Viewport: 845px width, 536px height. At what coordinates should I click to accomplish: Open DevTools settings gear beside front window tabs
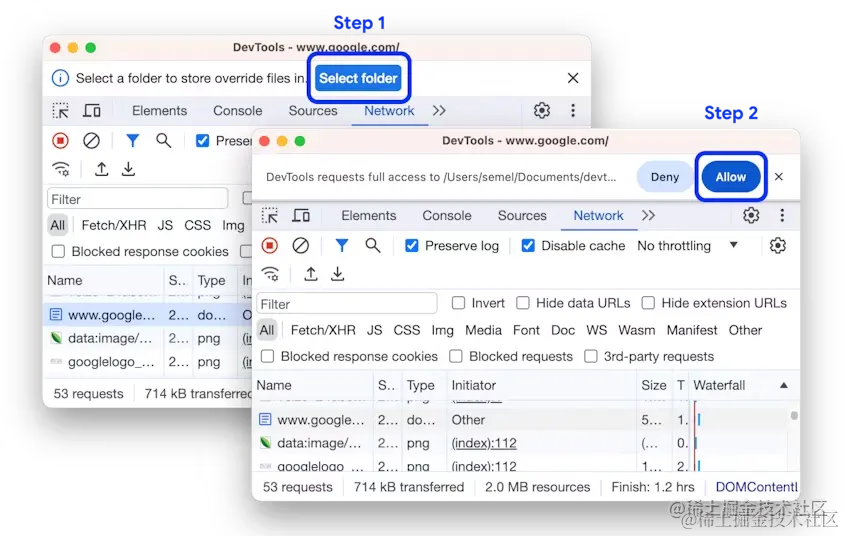751,215
